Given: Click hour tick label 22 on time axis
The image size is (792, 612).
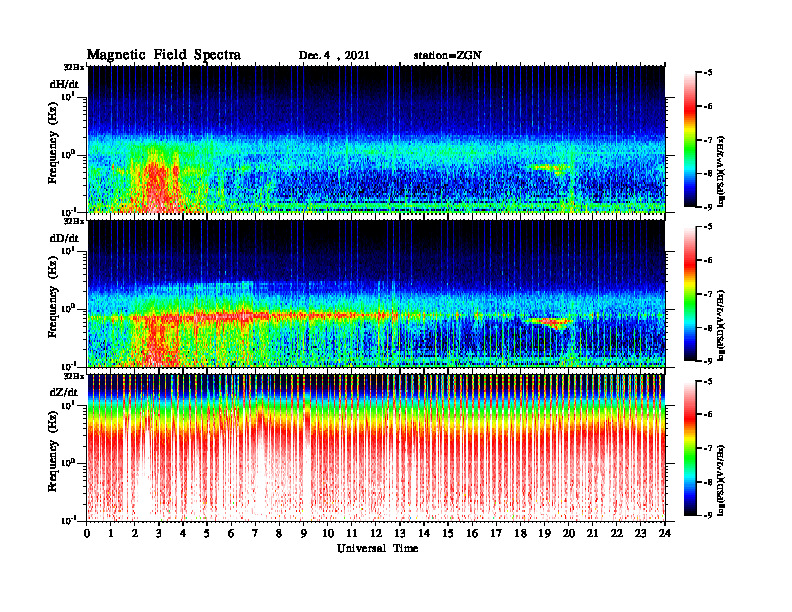Looking at the screenshot, I should click(617, 533).
